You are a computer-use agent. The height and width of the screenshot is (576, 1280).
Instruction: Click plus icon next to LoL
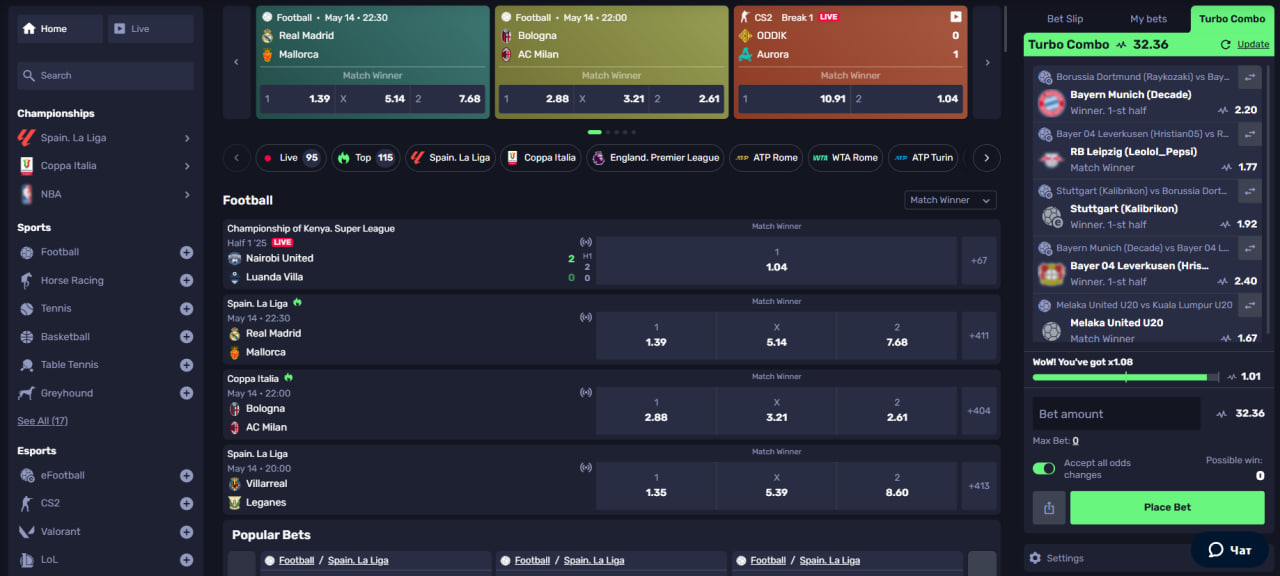click(x=186, y=560)
